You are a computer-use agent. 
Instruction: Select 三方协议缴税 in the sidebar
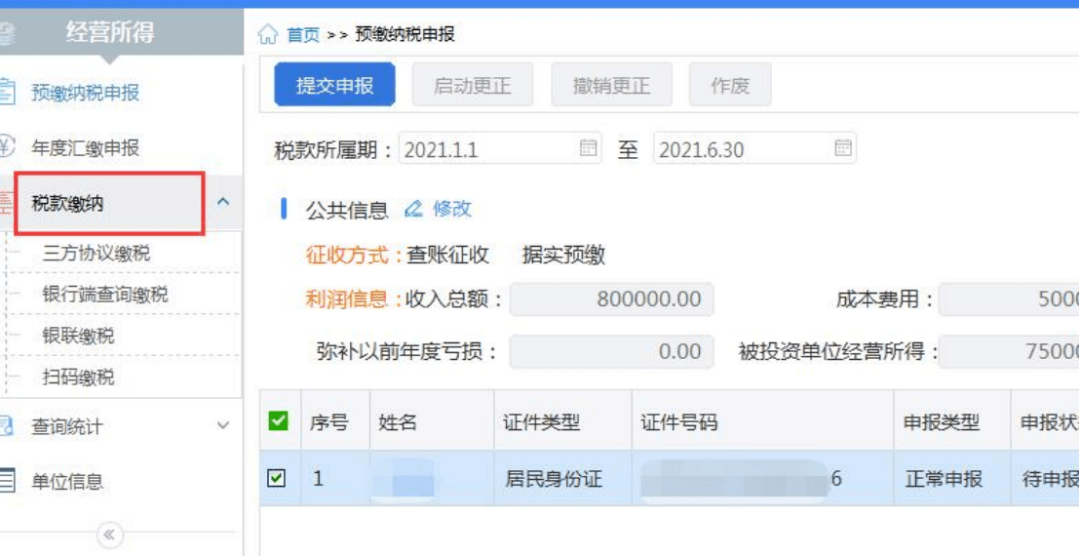(96, 253)
